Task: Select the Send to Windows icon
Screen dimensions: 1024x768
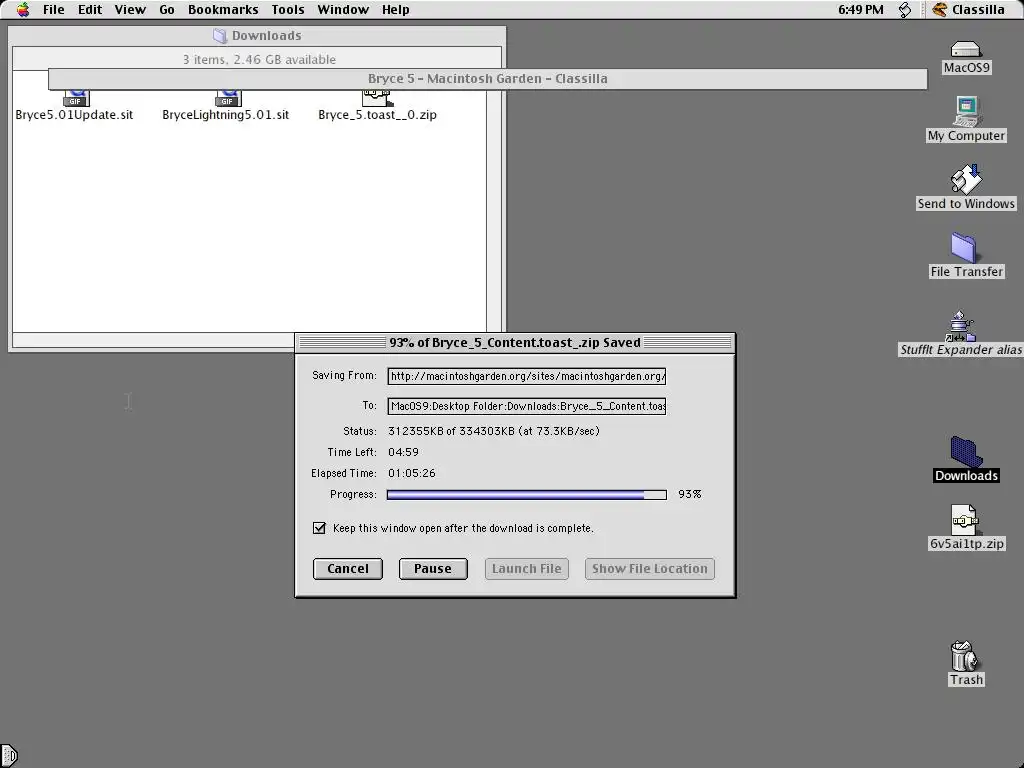Action: (x=966, y=179)
